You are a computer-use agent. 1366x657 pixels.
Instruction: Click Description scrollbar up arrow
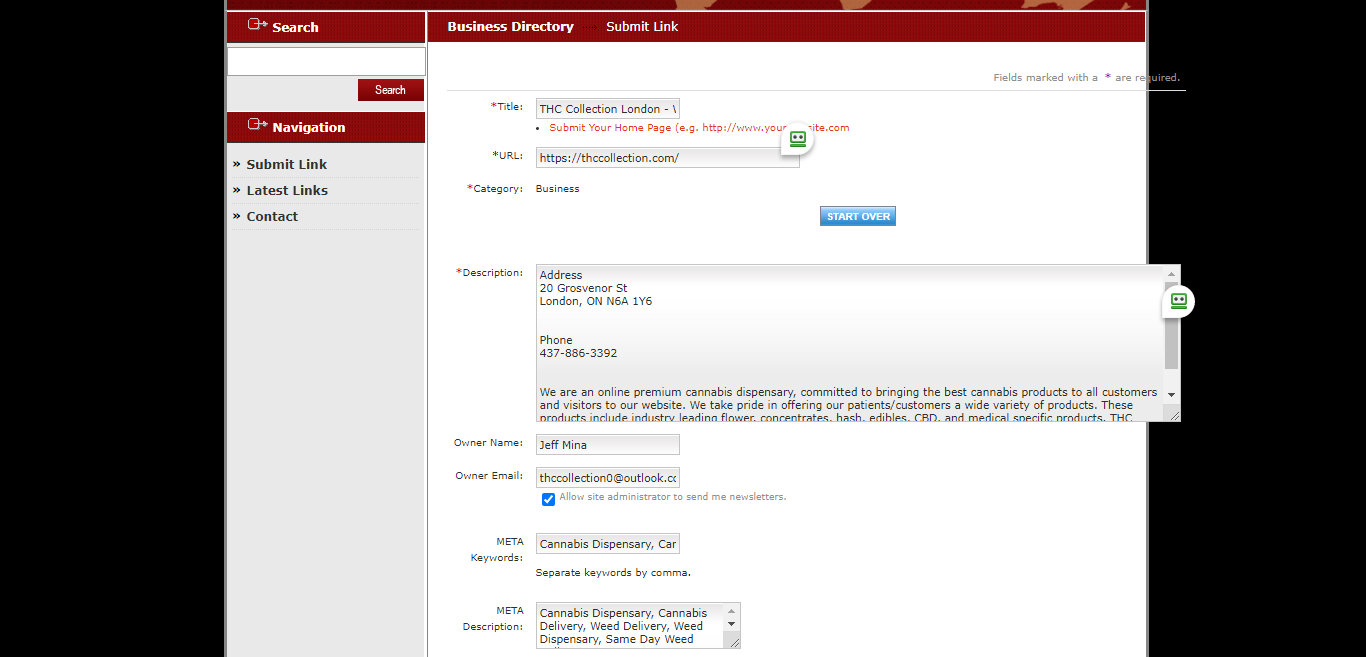1172,273
